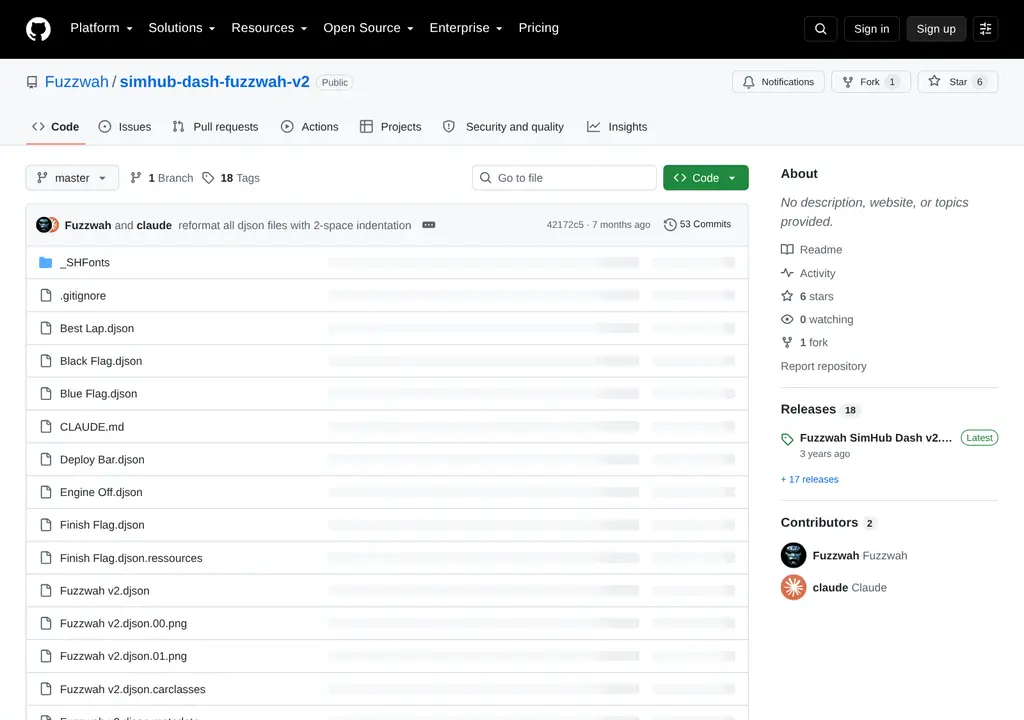The width and height of the screenshot is (1024, 720).
Task: Click the CLAUDE.md file icon
Action: tap(46, 427)
